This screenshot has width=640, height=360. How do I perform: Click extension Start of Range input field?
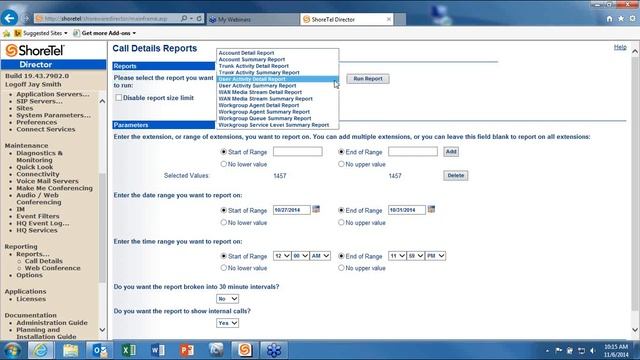point(298,151)
